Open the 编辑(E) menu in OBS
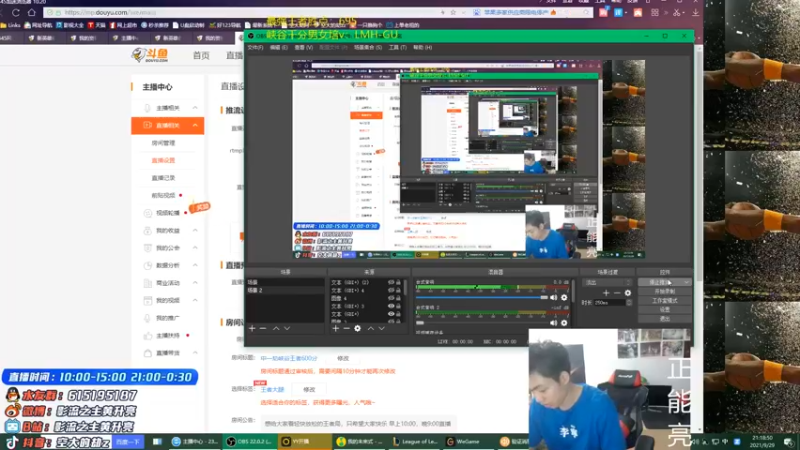Viewport: 800px width, 450px height. point(279,47)
